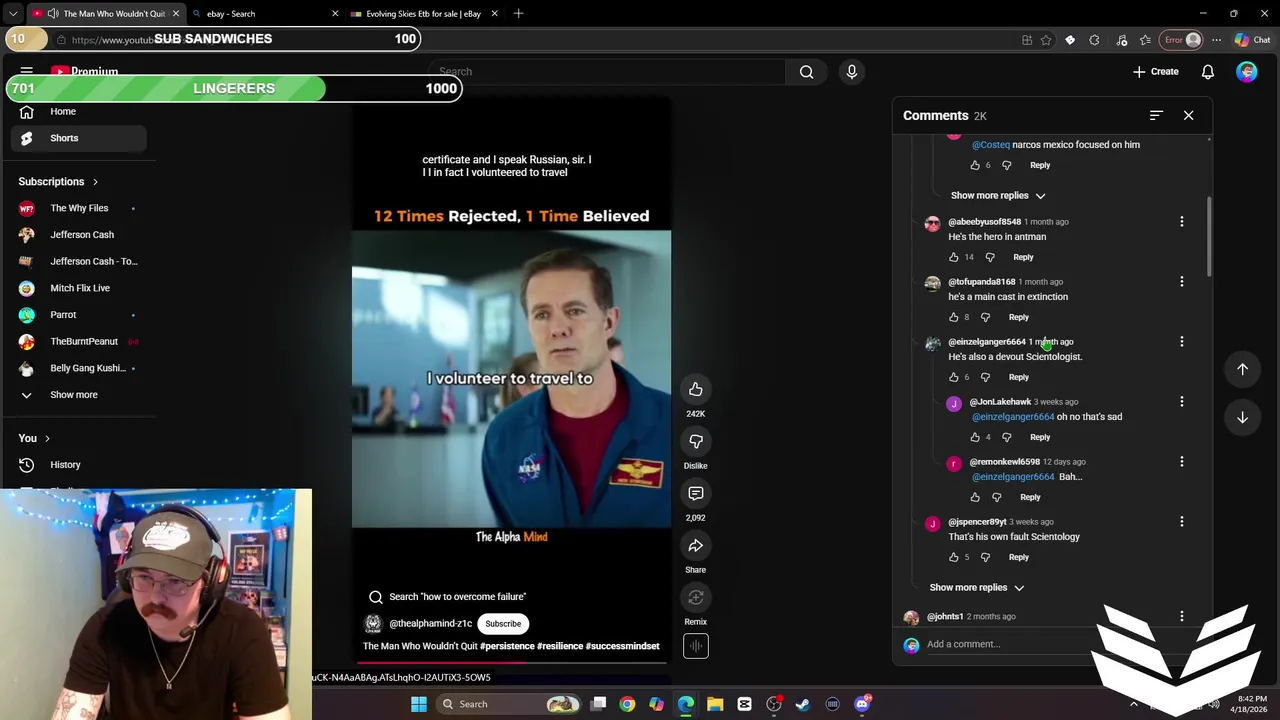Open The Why Files subscription channel

pyautogui.click(x=79, y=208)
